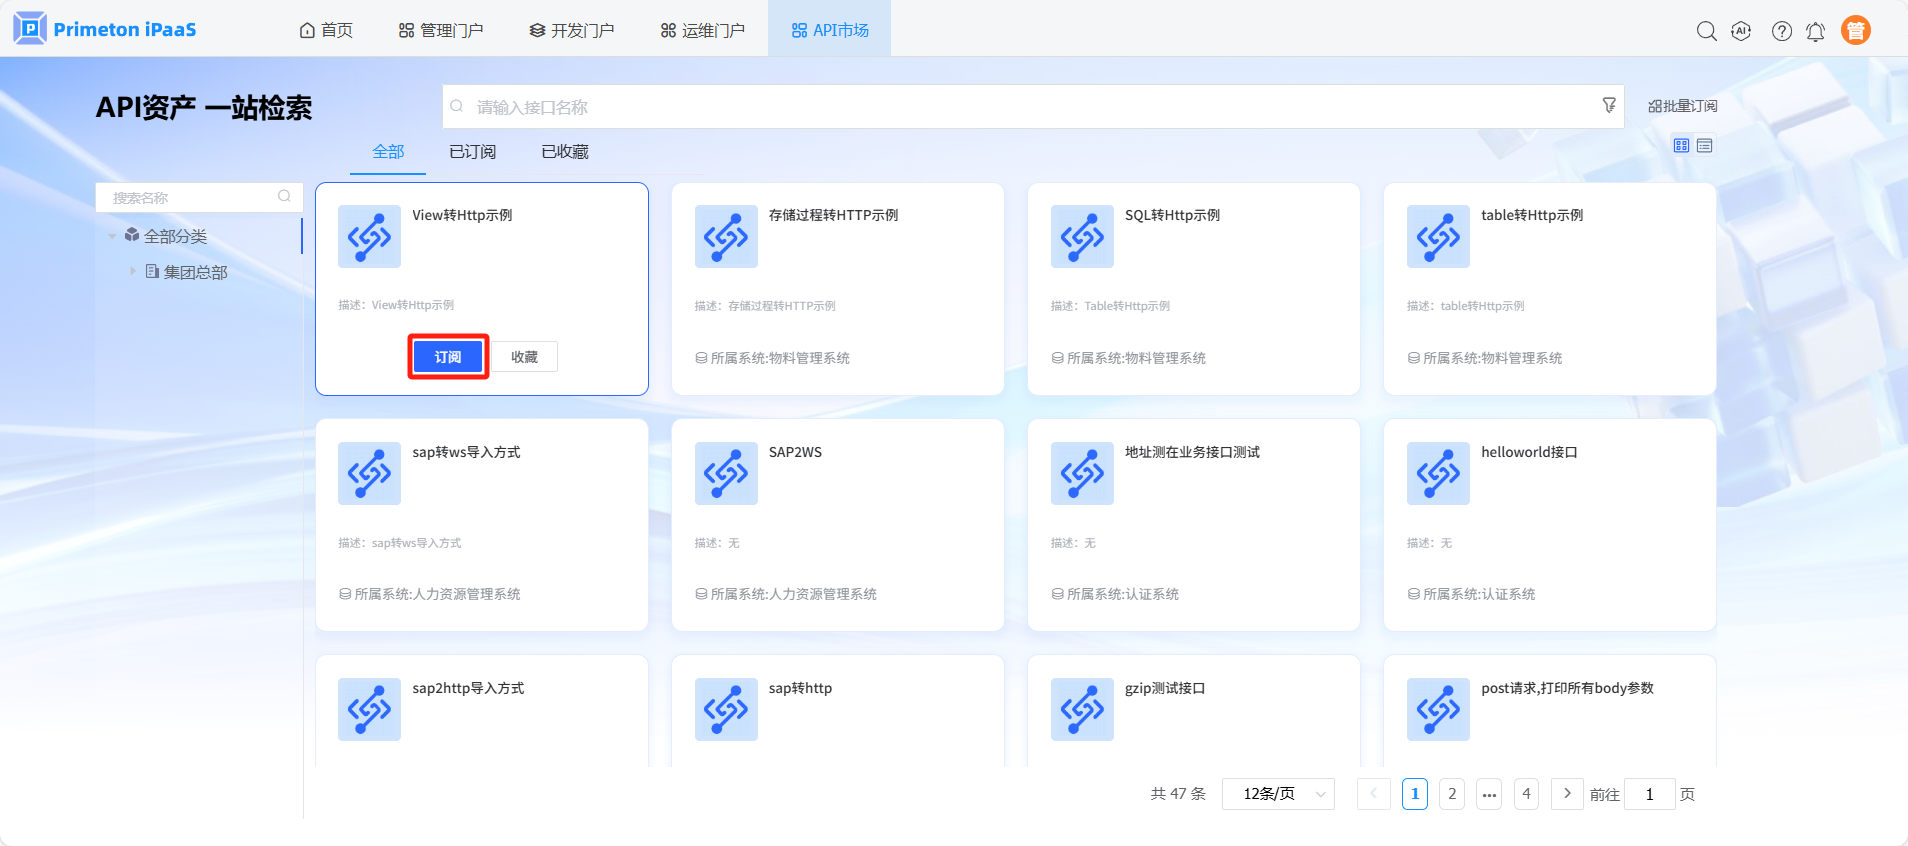Switch to the 已订阅 tab
This screenshot has height=846, width=1908.
pyautogui.click(x=472, y=152)
